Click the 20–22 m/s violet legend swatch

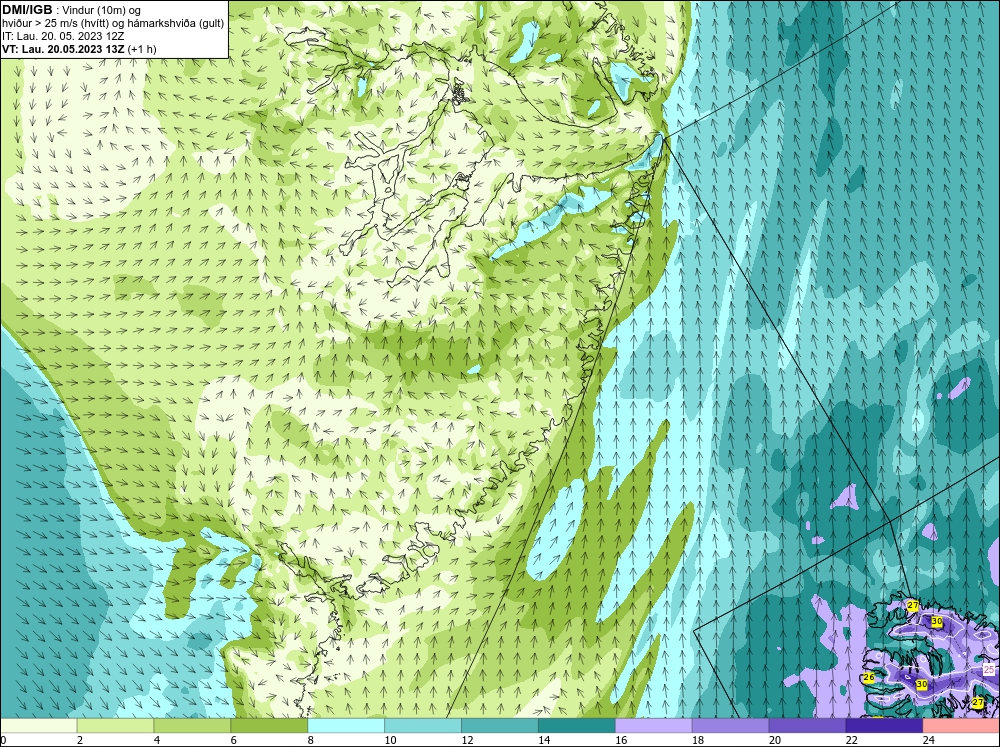[807, 726]
